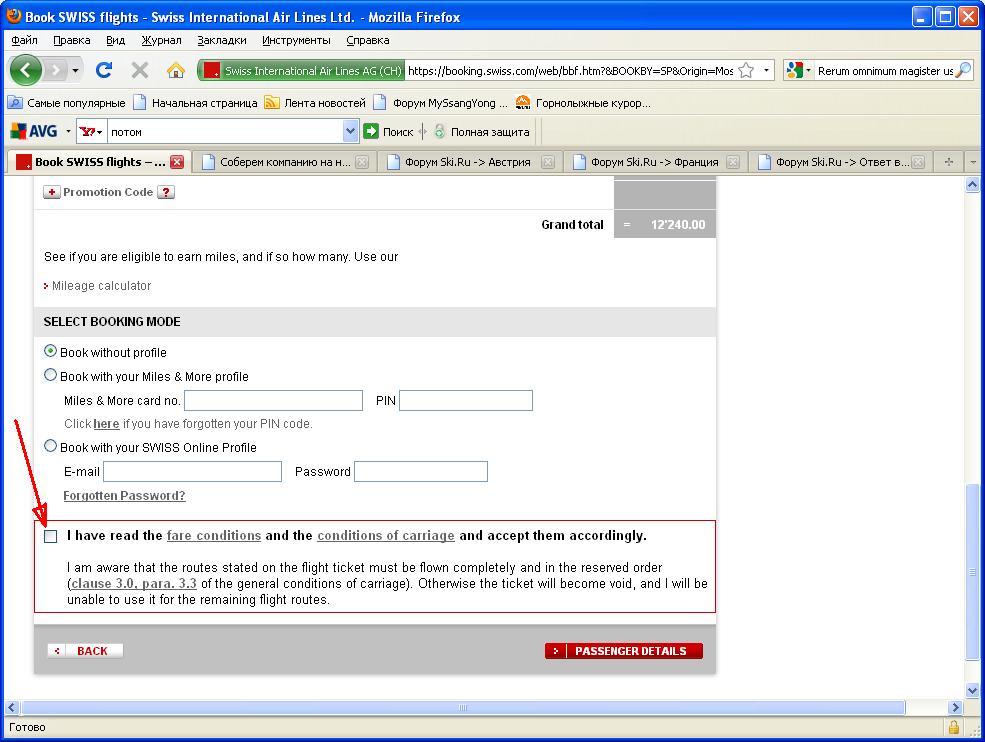The height and width of the screenshot is (742, 985).
Task: Open the list all tabs dropdown
Action: tap(973, 162)
